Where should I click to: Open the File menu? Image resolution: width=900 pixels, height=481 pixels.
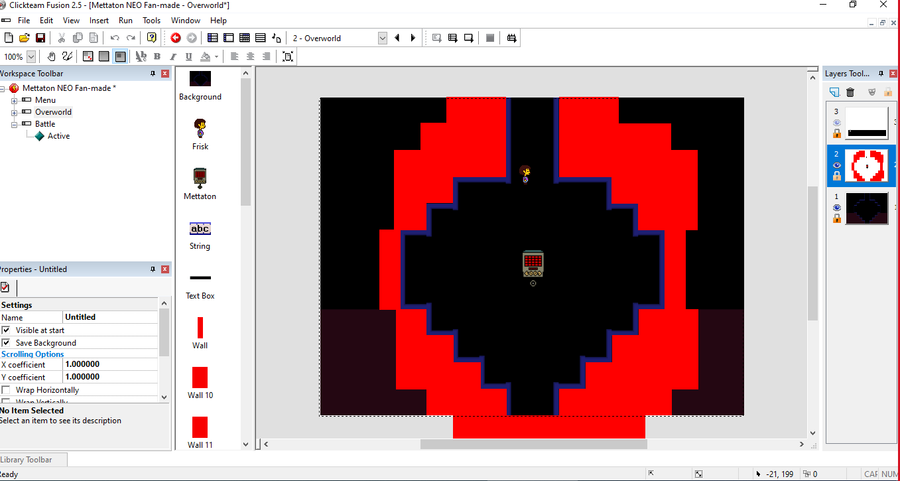click(x=24, y=20)
